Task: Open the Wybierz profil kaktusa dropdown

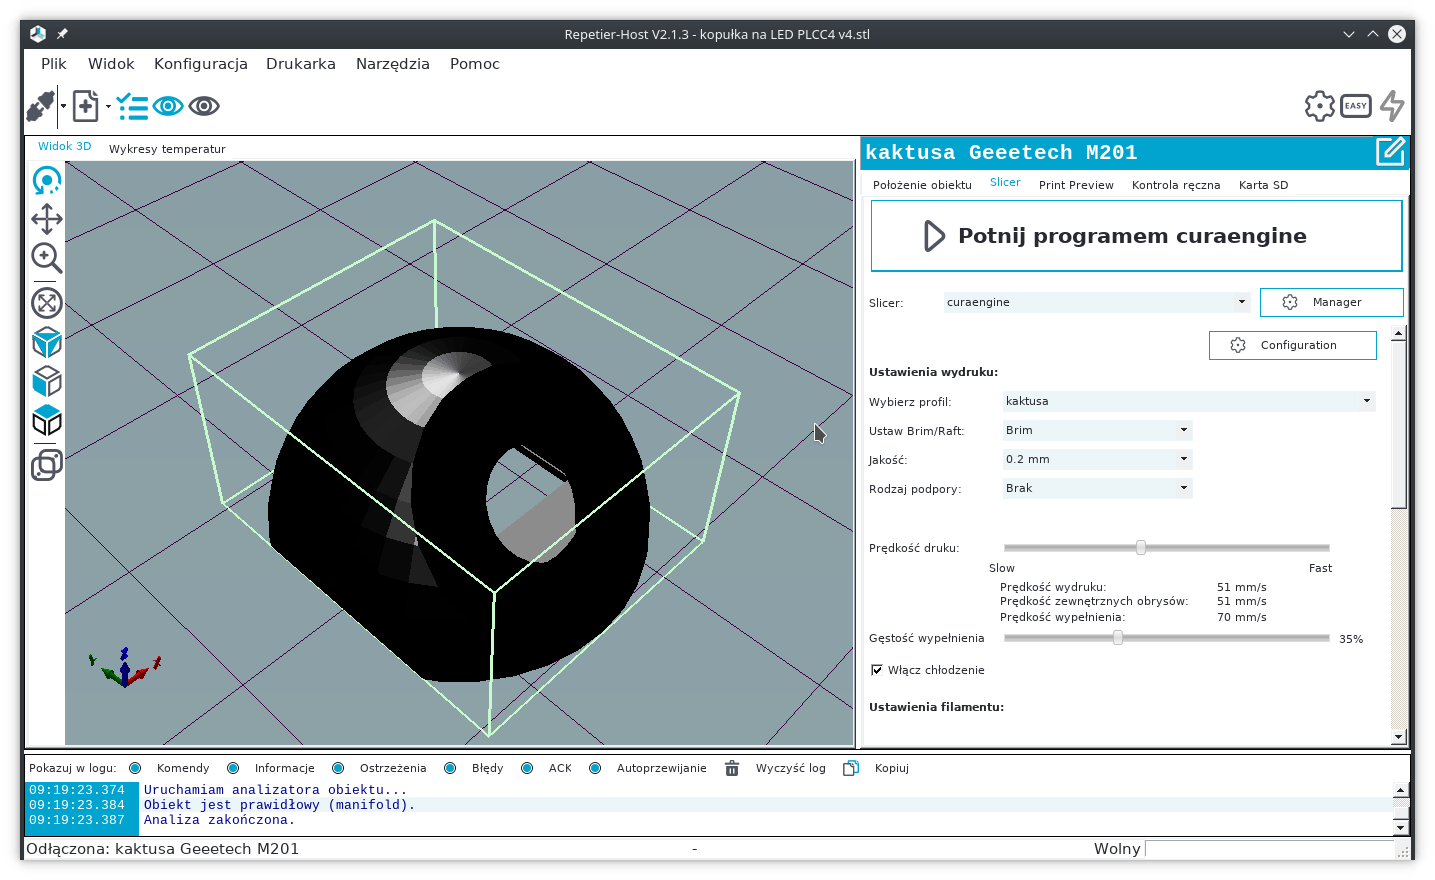Action: coord(1189,401)
